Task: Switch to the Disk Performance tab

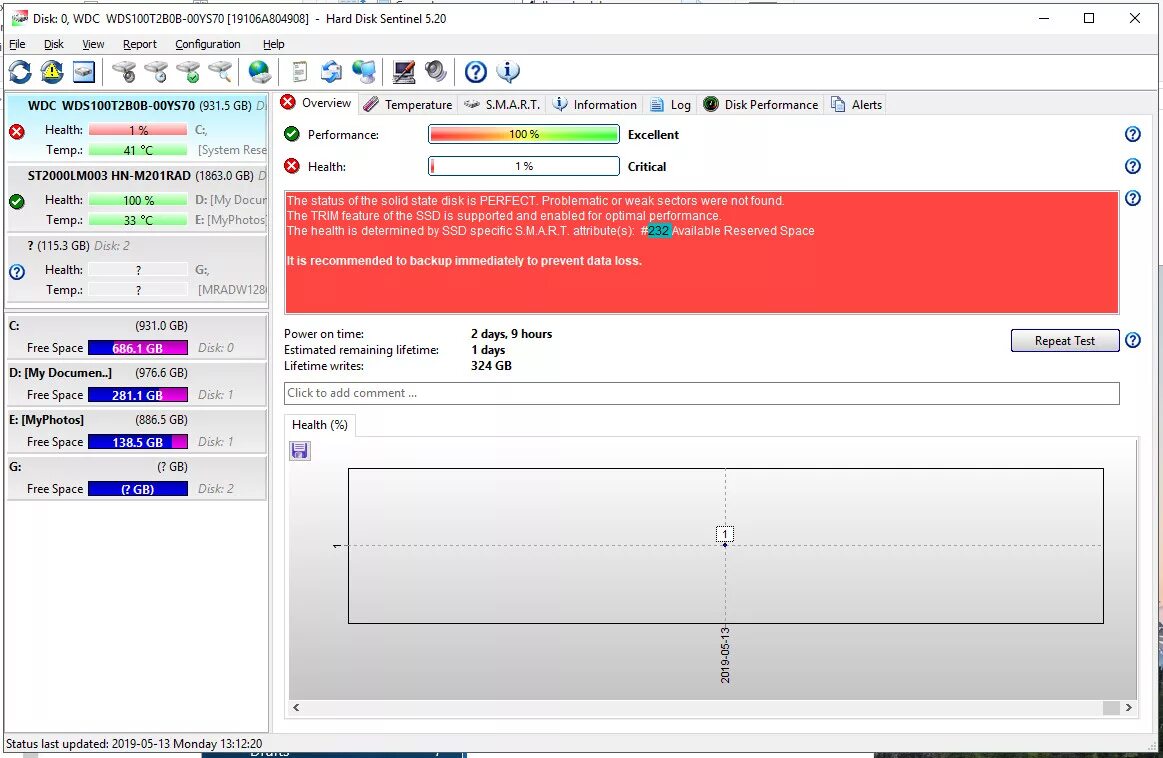Action: coord(761,105)
